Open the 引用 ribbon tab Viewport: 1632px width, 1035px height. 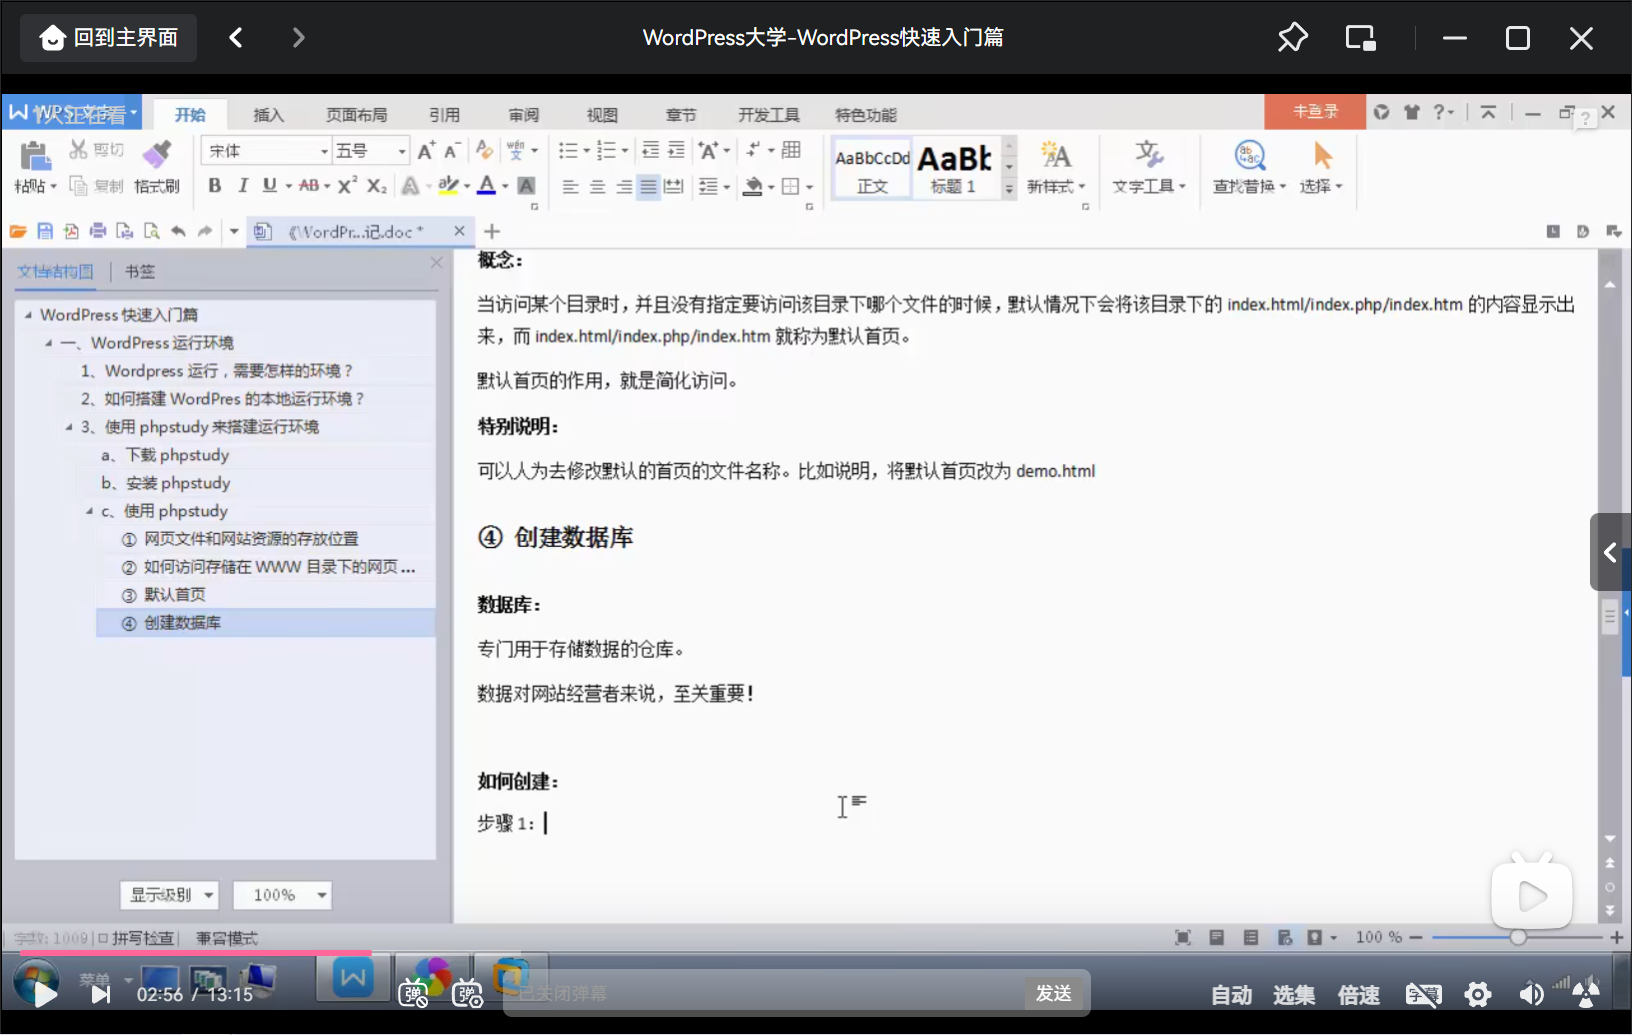coord(444,115)
